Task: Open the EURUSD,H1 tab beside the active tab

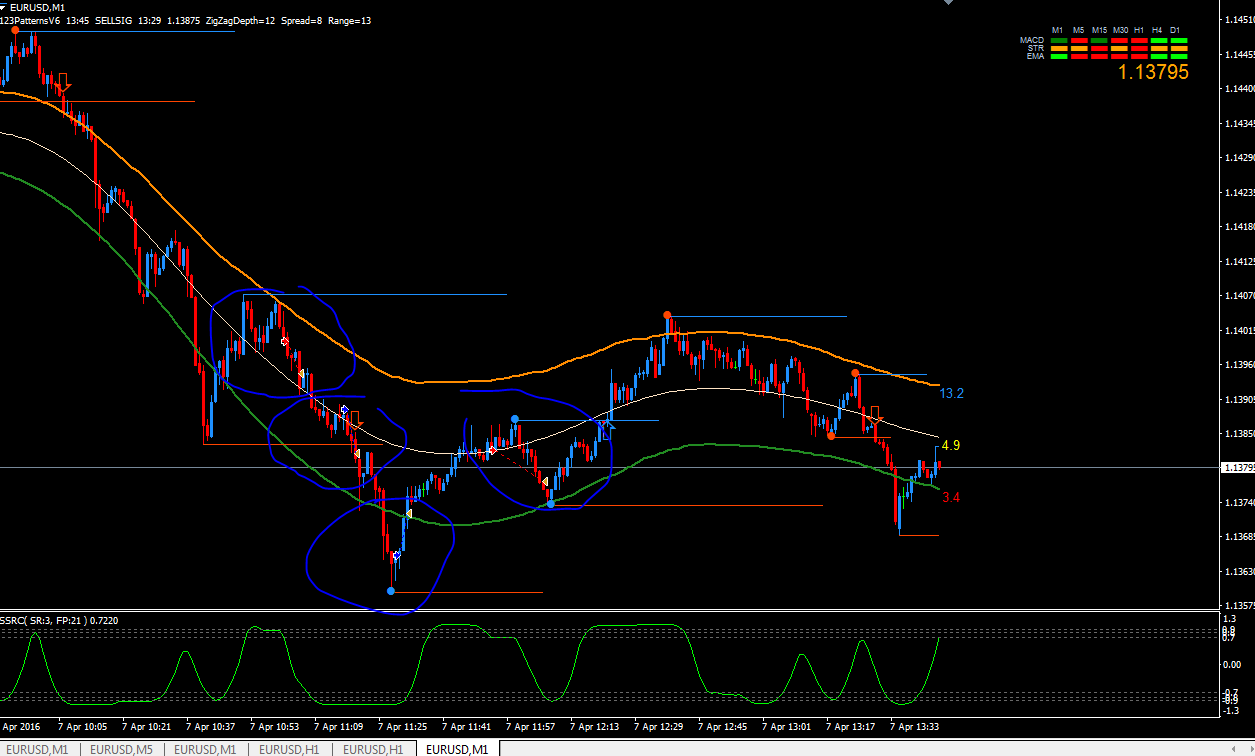Action: coord(373,749)
